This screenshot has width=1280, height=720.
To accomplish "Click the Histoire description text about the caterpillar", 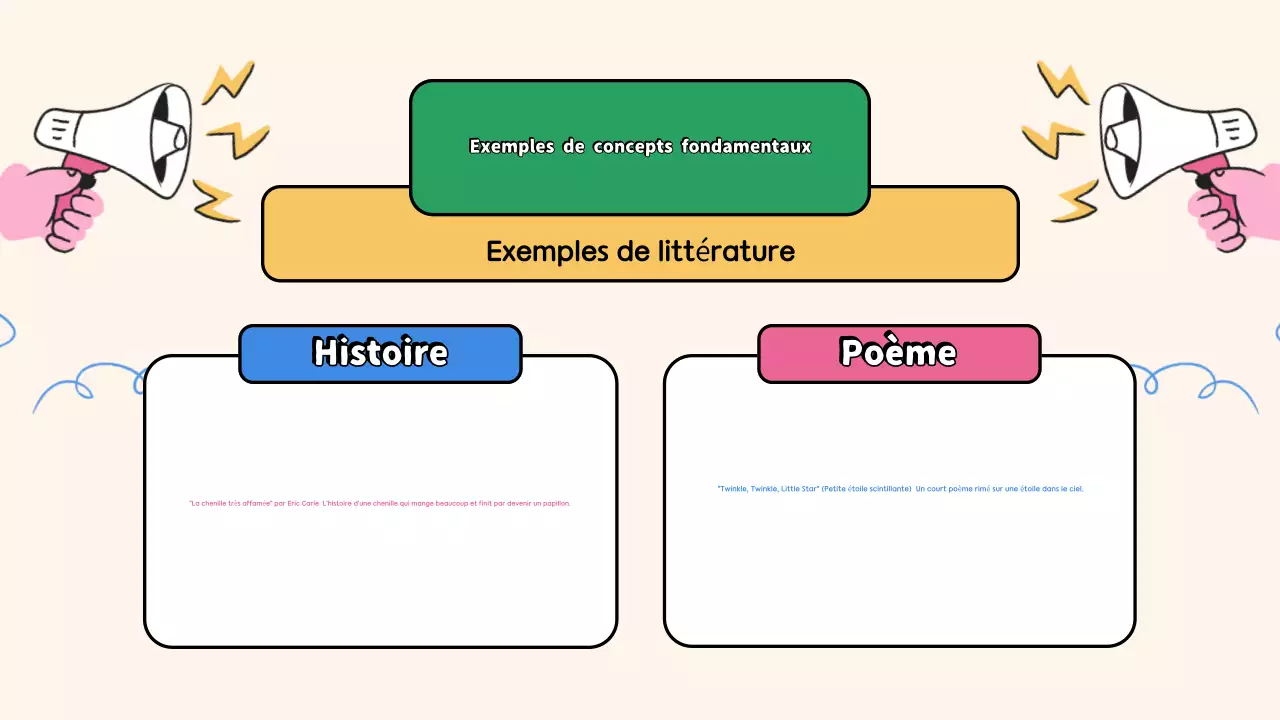I will point(380,503).
